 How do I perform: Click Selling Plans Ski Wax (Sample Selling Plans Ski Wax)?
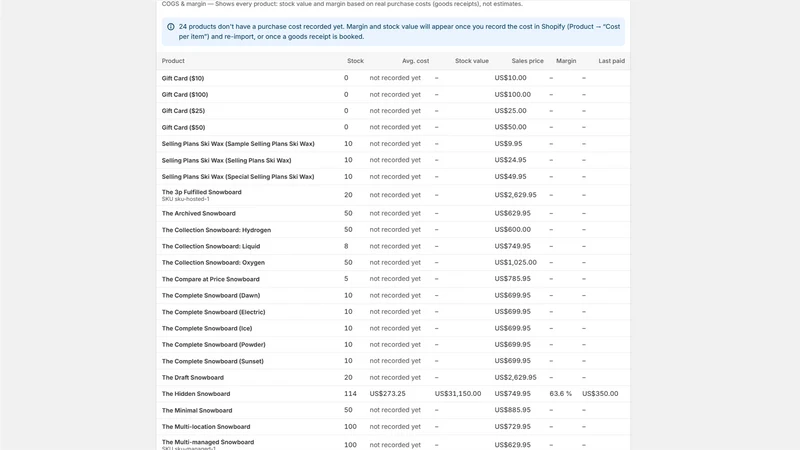[238, 144]
